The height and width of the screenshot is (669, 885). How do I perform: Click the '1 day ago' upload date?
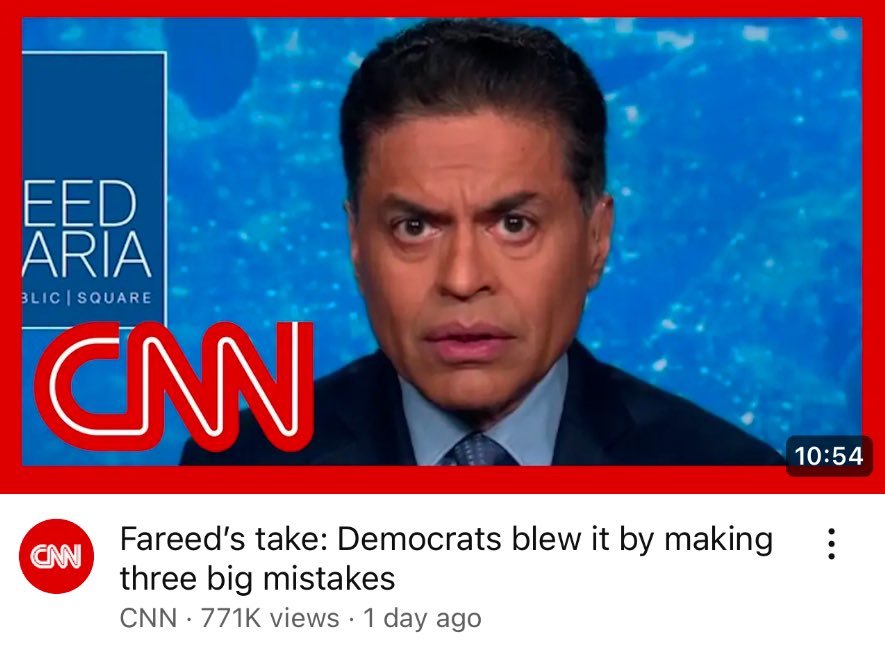point(422,618)
